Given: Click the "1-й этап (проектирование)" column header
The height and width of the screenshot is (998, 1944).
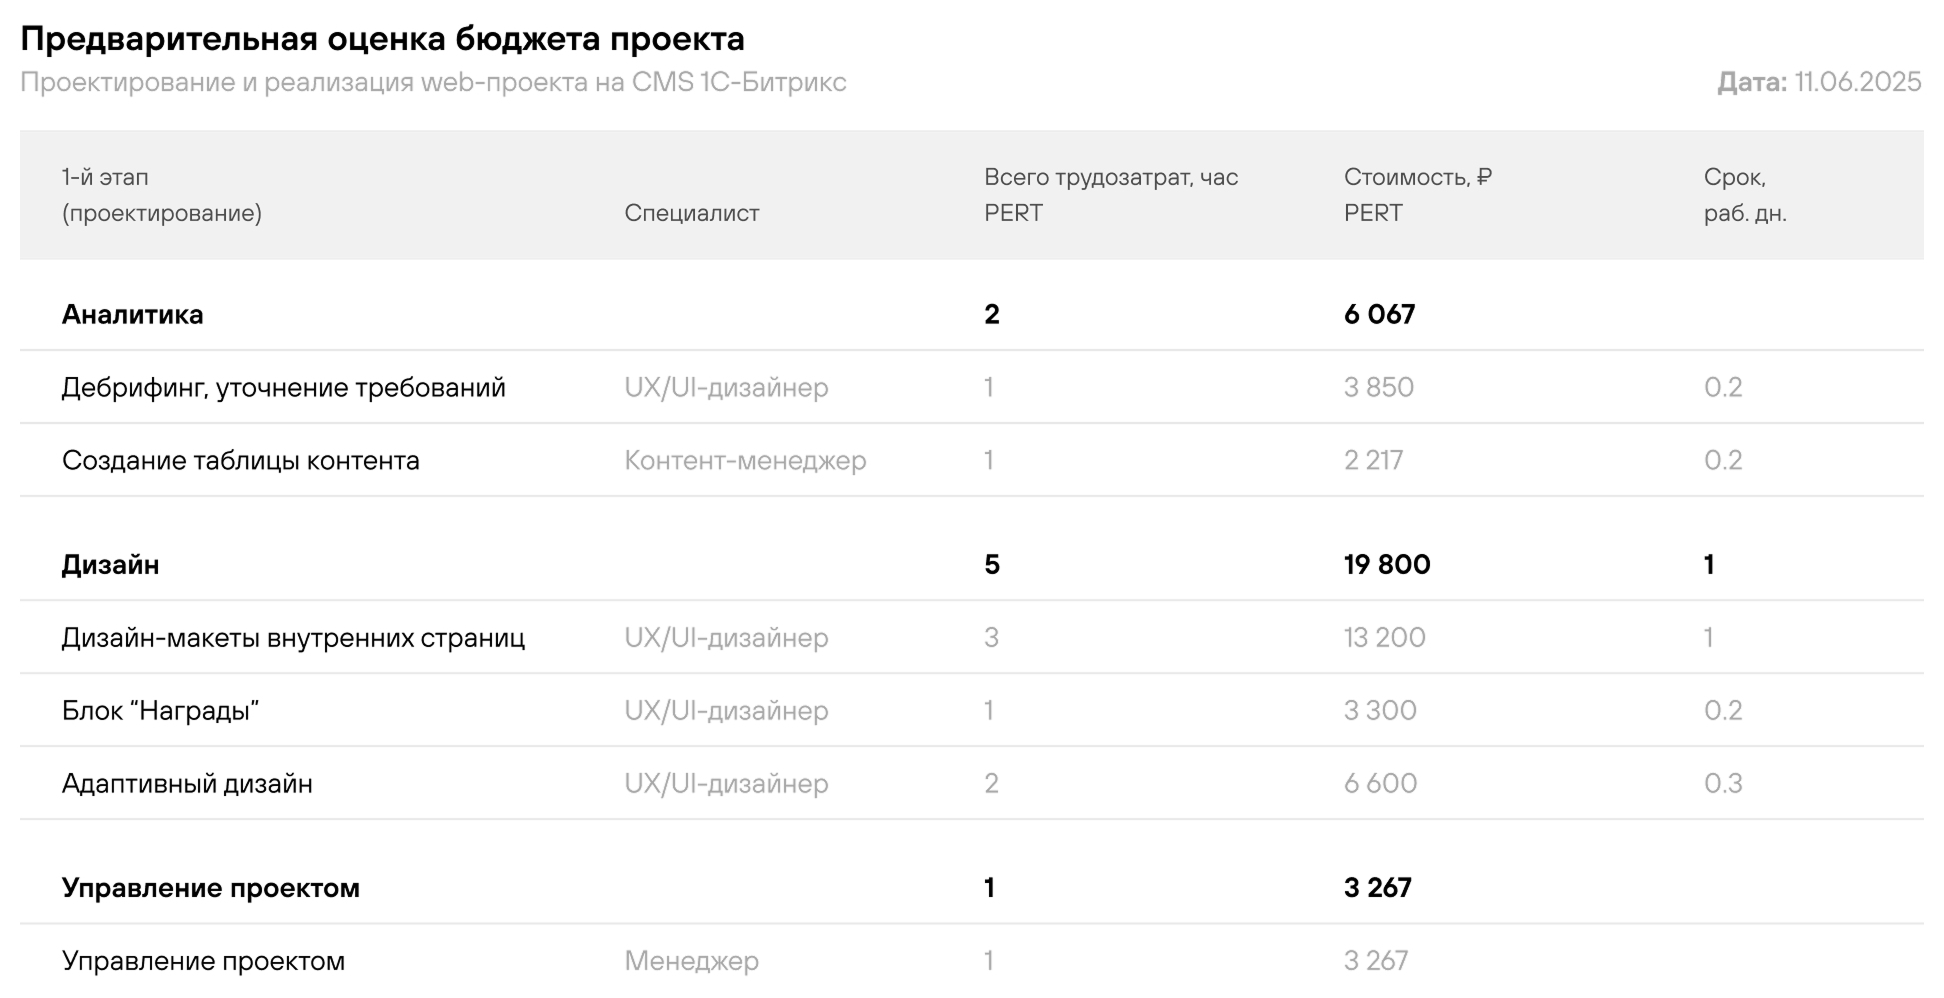Looking at the screenshot, I should pyautogui.click(x=161, y=195).
